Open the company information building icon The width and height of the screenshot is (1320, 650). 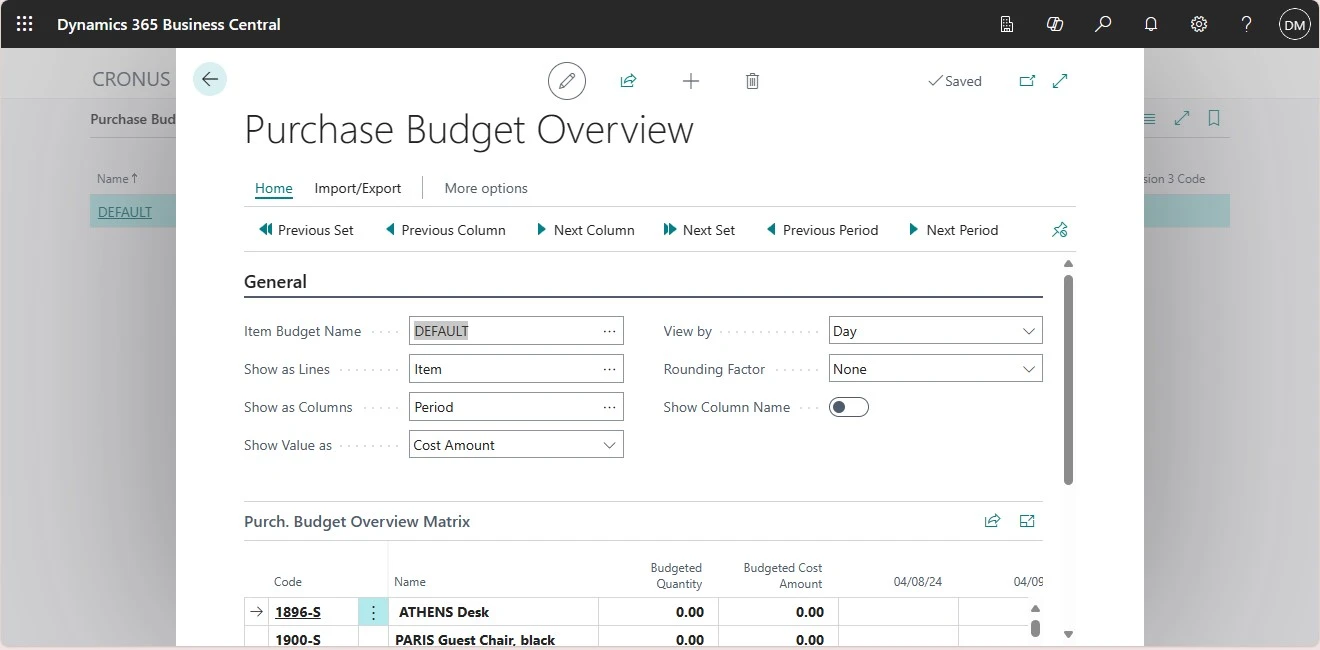coord(1007,24)
